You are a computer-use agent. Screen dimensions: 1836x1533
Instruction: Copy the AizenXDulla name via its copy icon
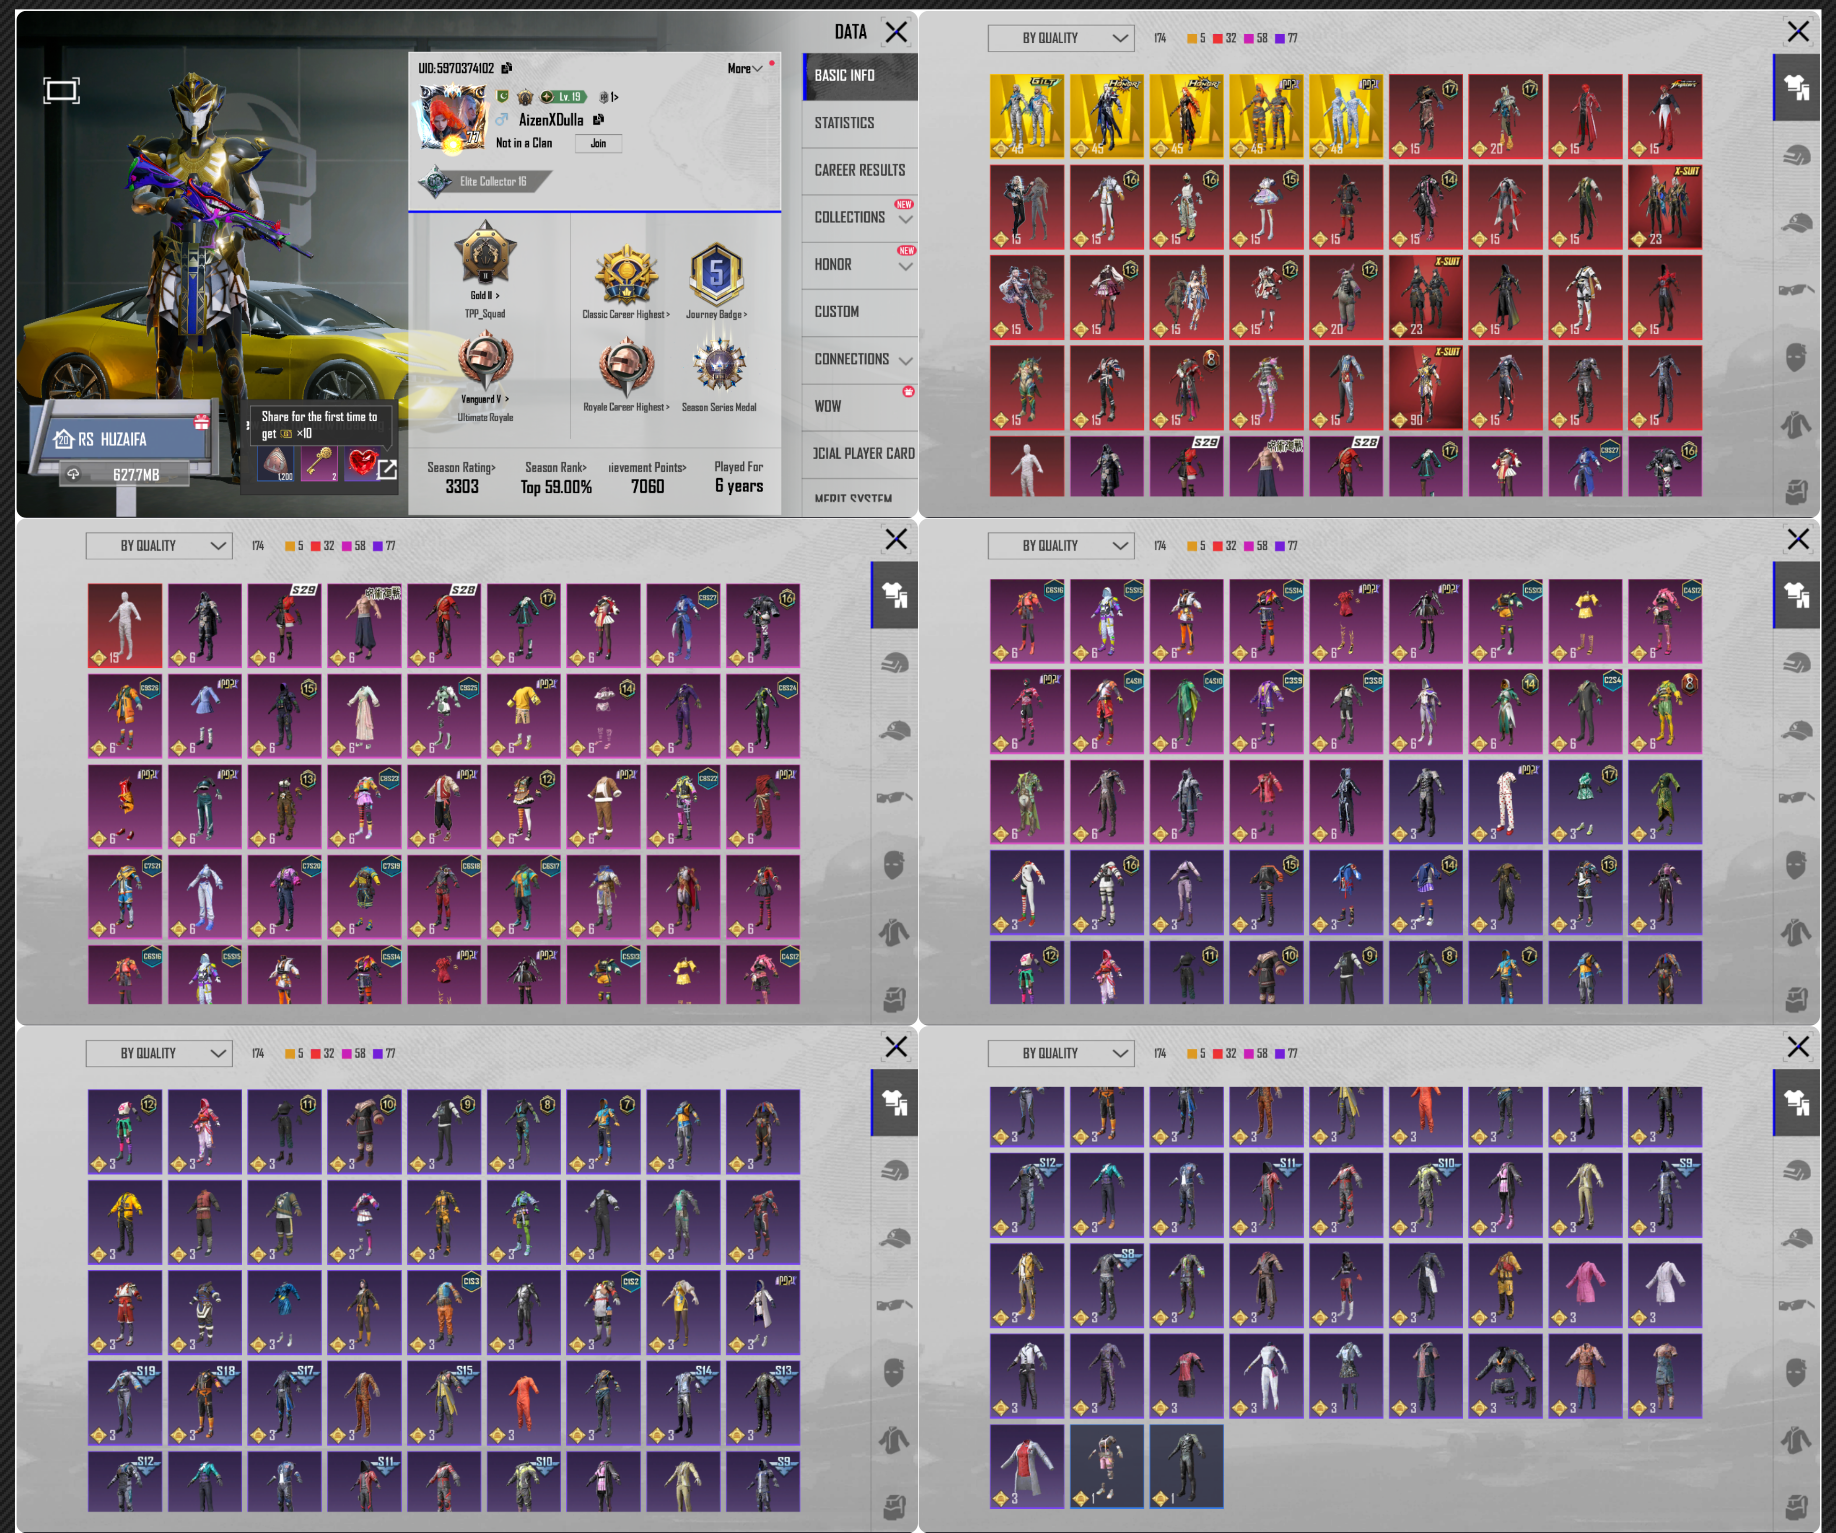coord(598,119)
